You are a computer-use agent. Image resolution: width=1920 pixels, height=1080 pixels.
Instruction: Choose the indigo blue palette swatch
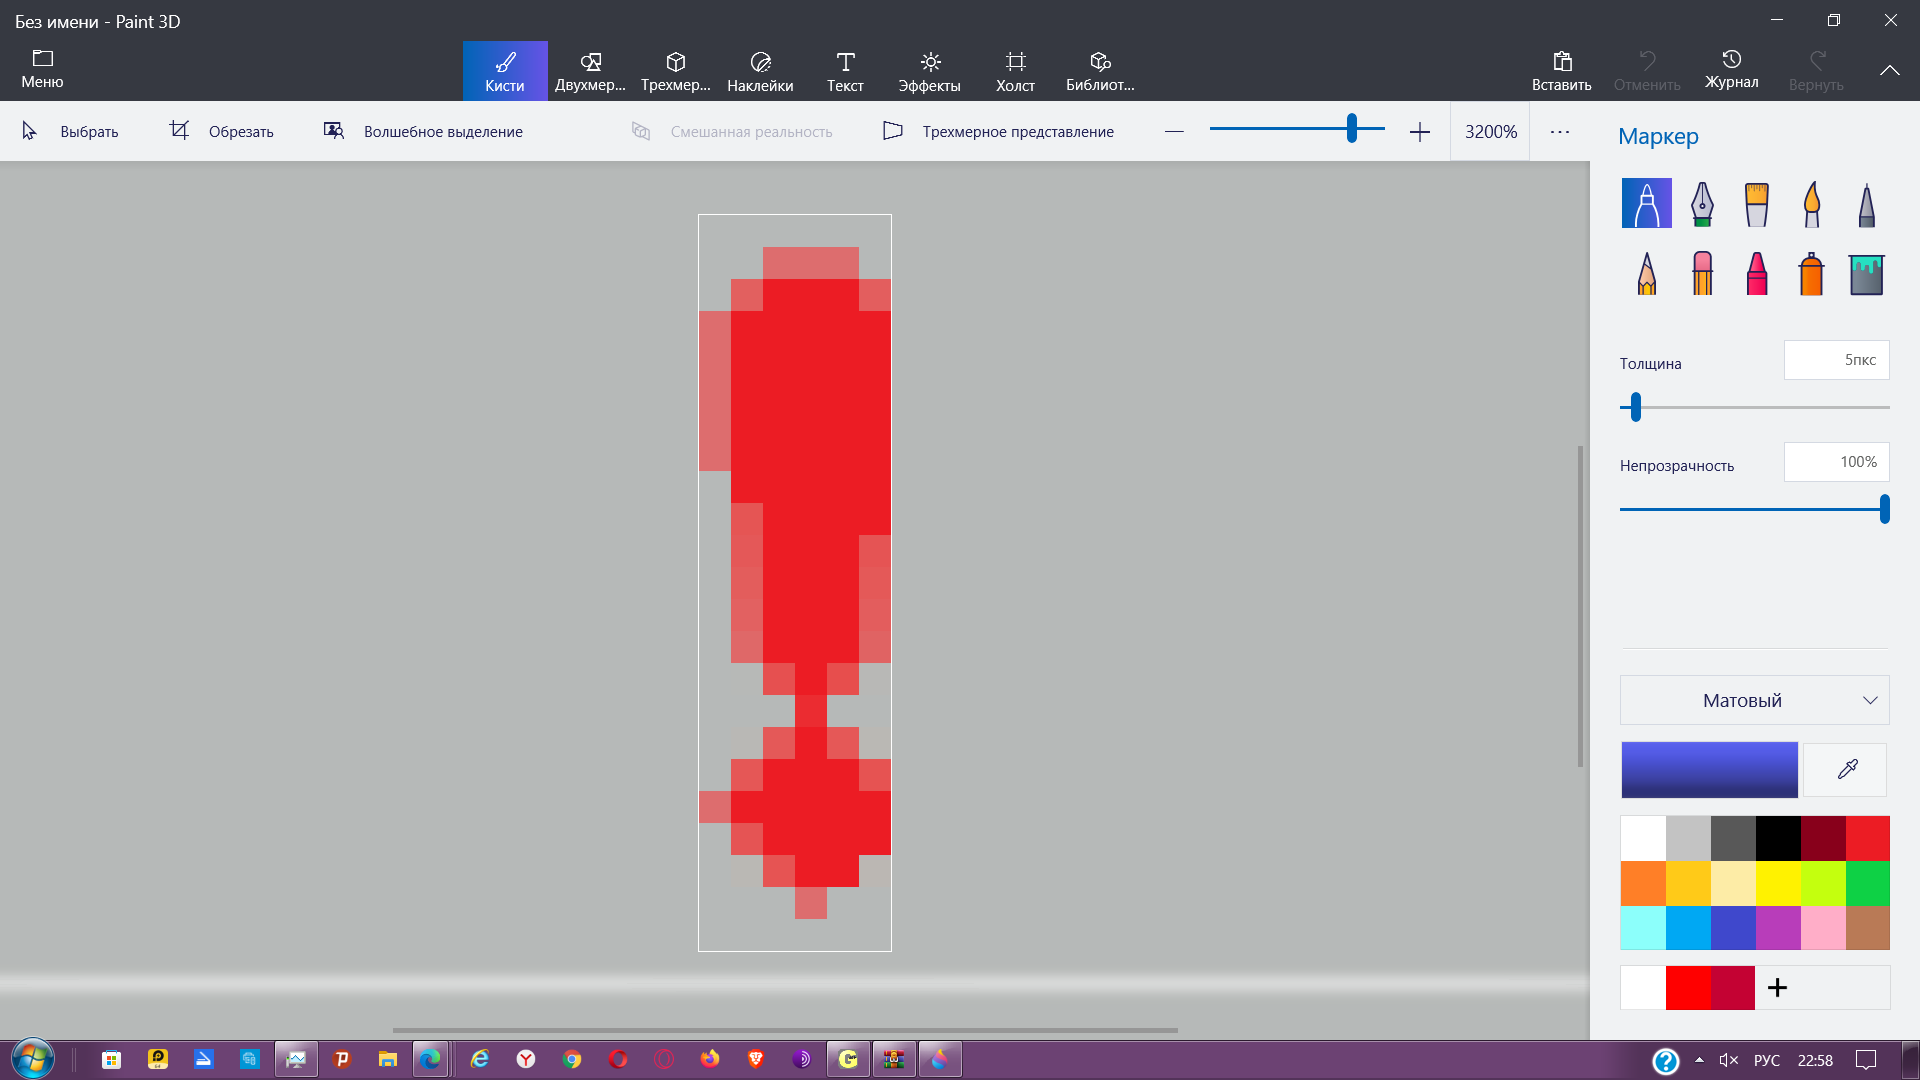tap(1733, 928)
